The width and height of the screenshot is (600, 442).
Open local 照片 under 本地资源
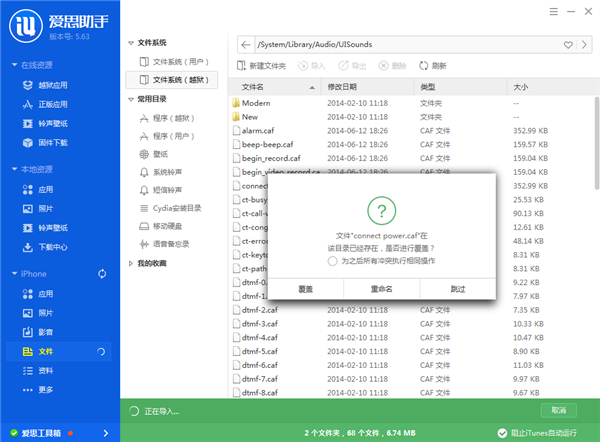click(x=38, y=209)
